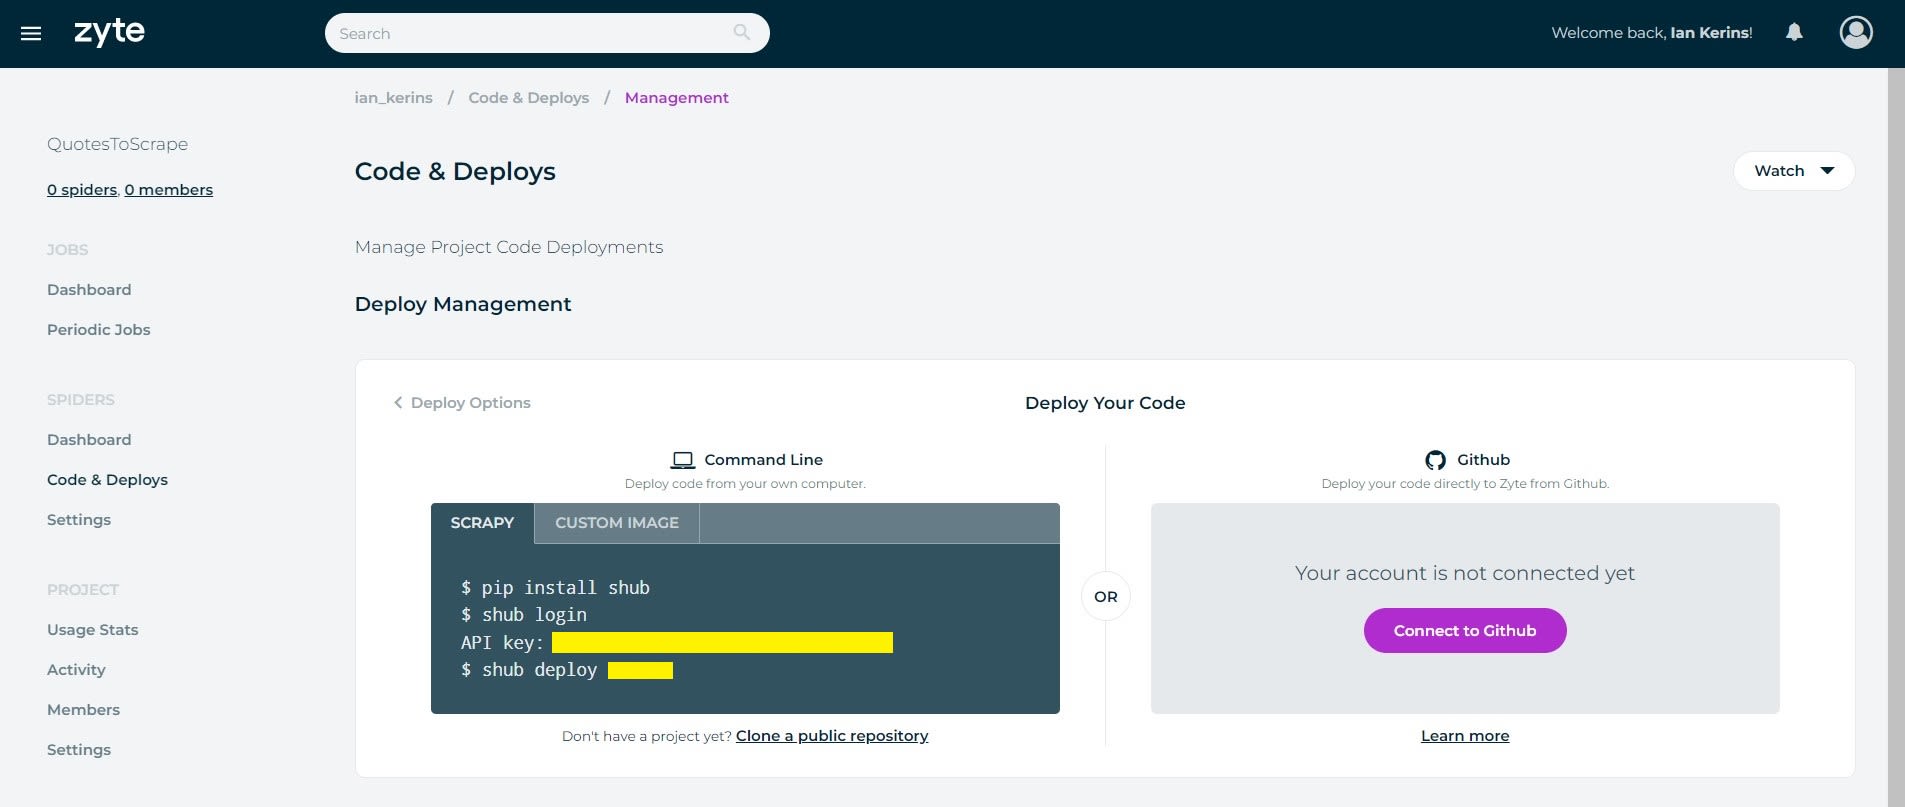Click the QuotesToScrape project name
This screenshot has height=807, width=1905.
(x=117, y=144)
